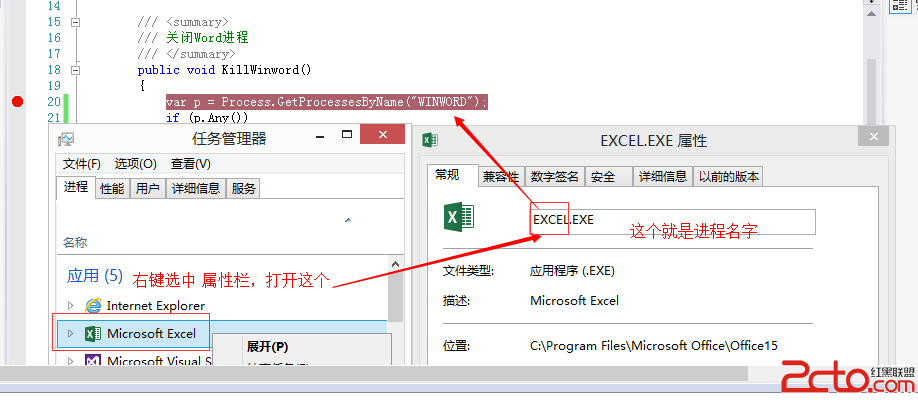
Task: Switch to the 安全 tab in properties
Action: 609,176
